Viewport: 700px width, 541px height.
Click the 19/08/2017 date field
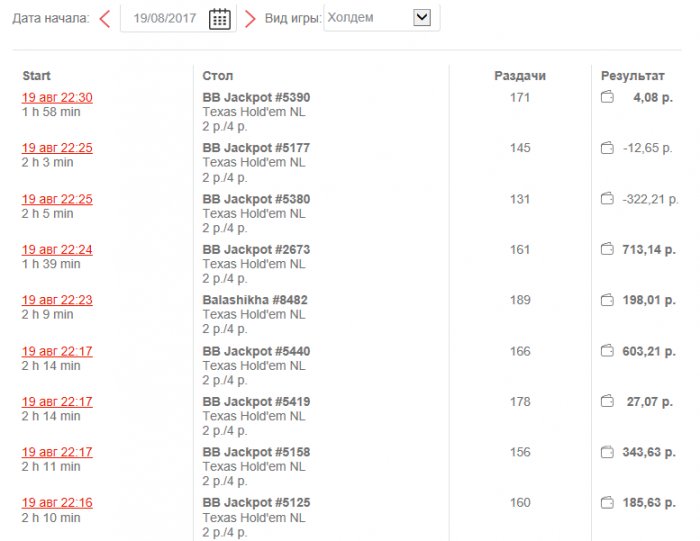click(165, 19)
